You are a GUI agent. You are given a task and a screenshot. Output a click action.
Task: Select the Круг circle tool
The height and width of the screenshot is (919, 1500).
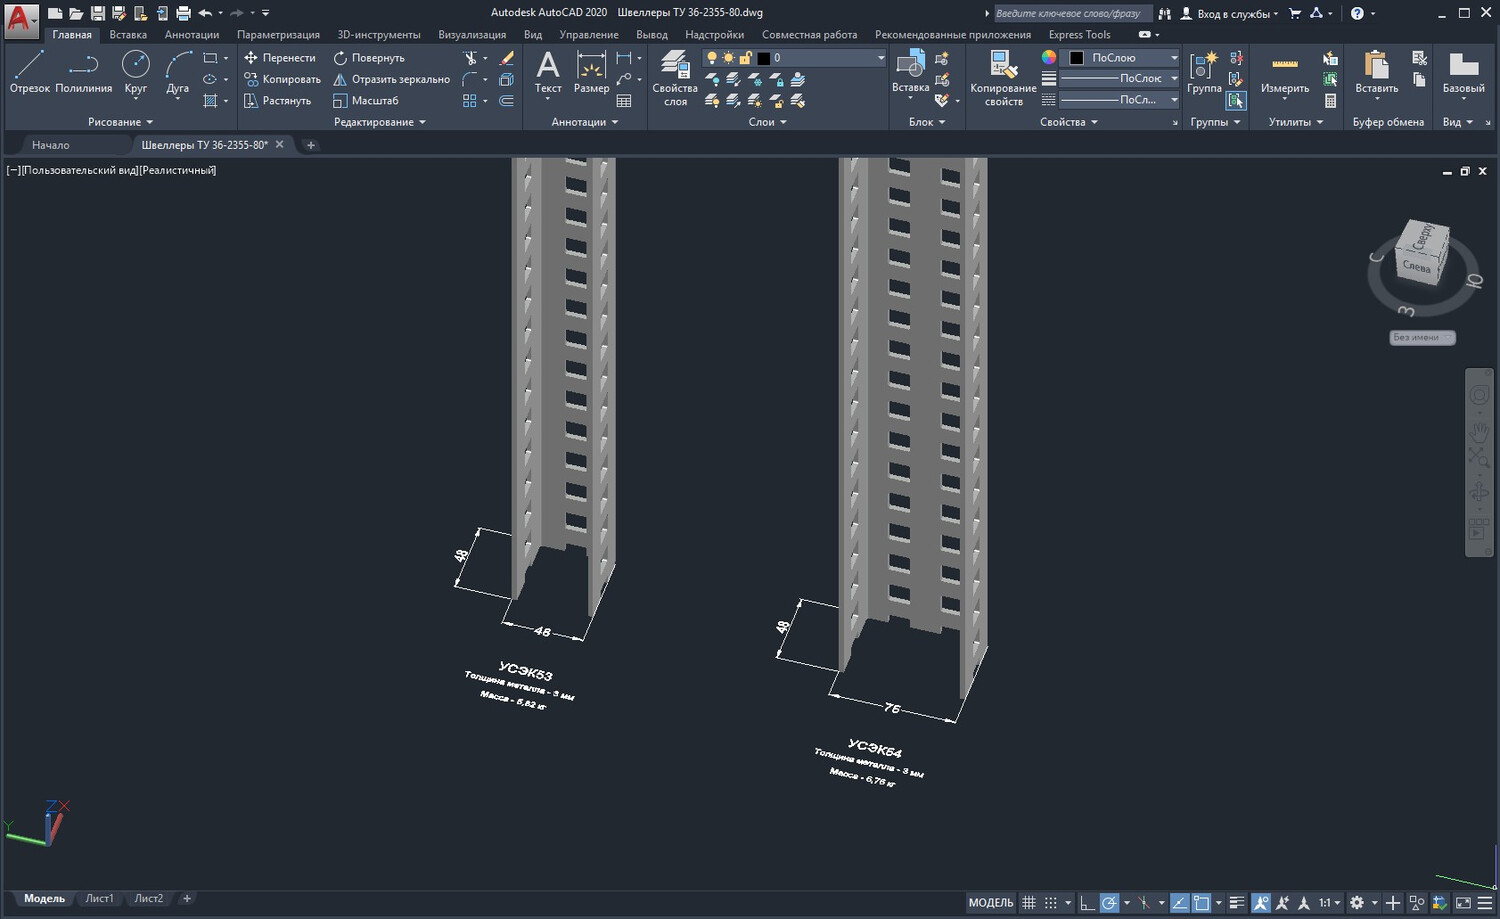pyautogui.click(x=135, y=73)
